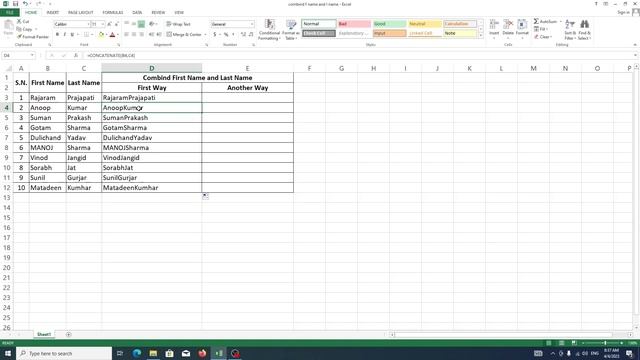Screen dimensions: 640x360
Task: Toggle Italic formatting
Action: (x=64, y=35)
